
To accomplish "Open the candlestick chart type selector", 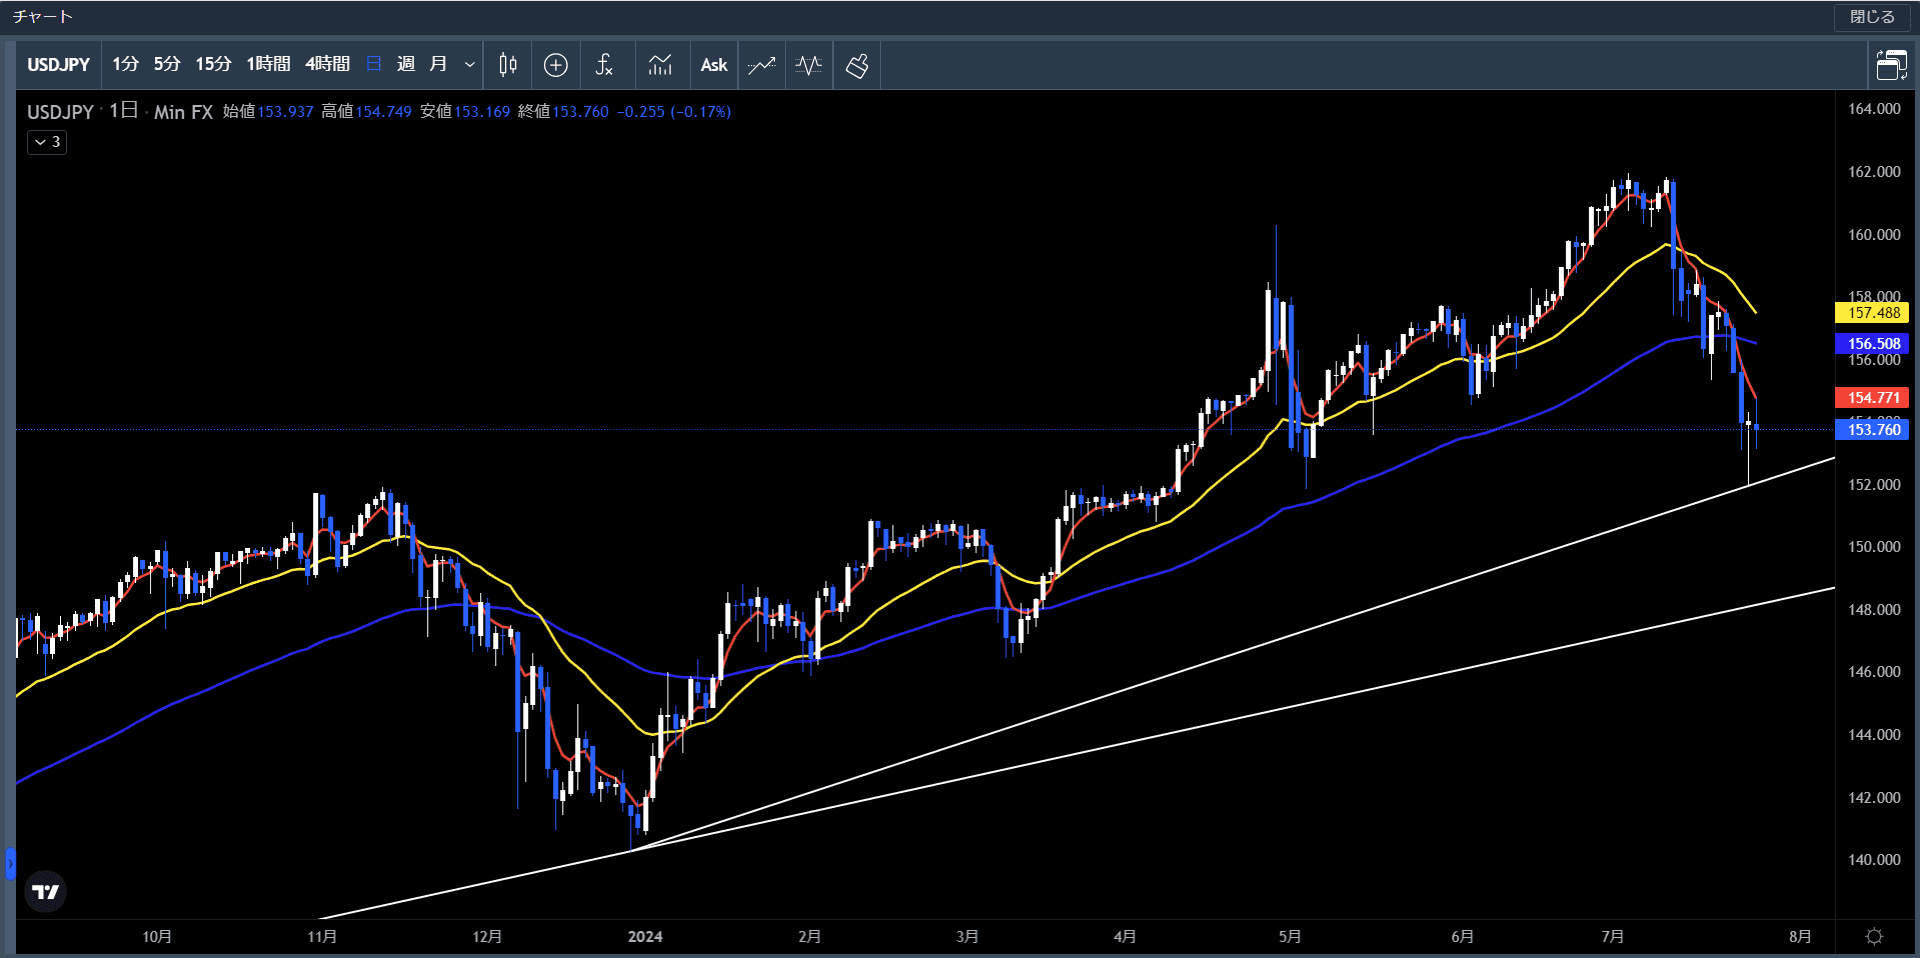I will pos(508,65).
